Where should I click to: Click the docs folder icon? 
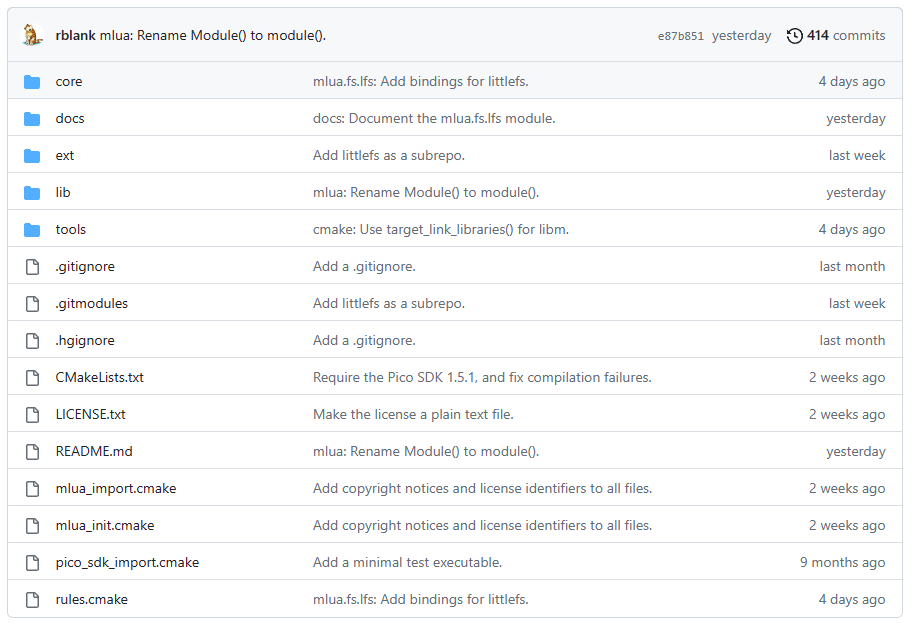point(32,119)
